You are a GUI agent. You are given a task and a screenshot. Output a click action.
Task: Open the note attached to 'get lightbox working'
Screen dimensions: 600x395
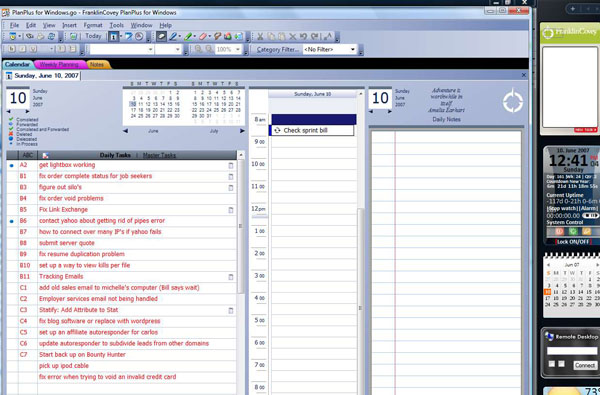pos(230,165)
